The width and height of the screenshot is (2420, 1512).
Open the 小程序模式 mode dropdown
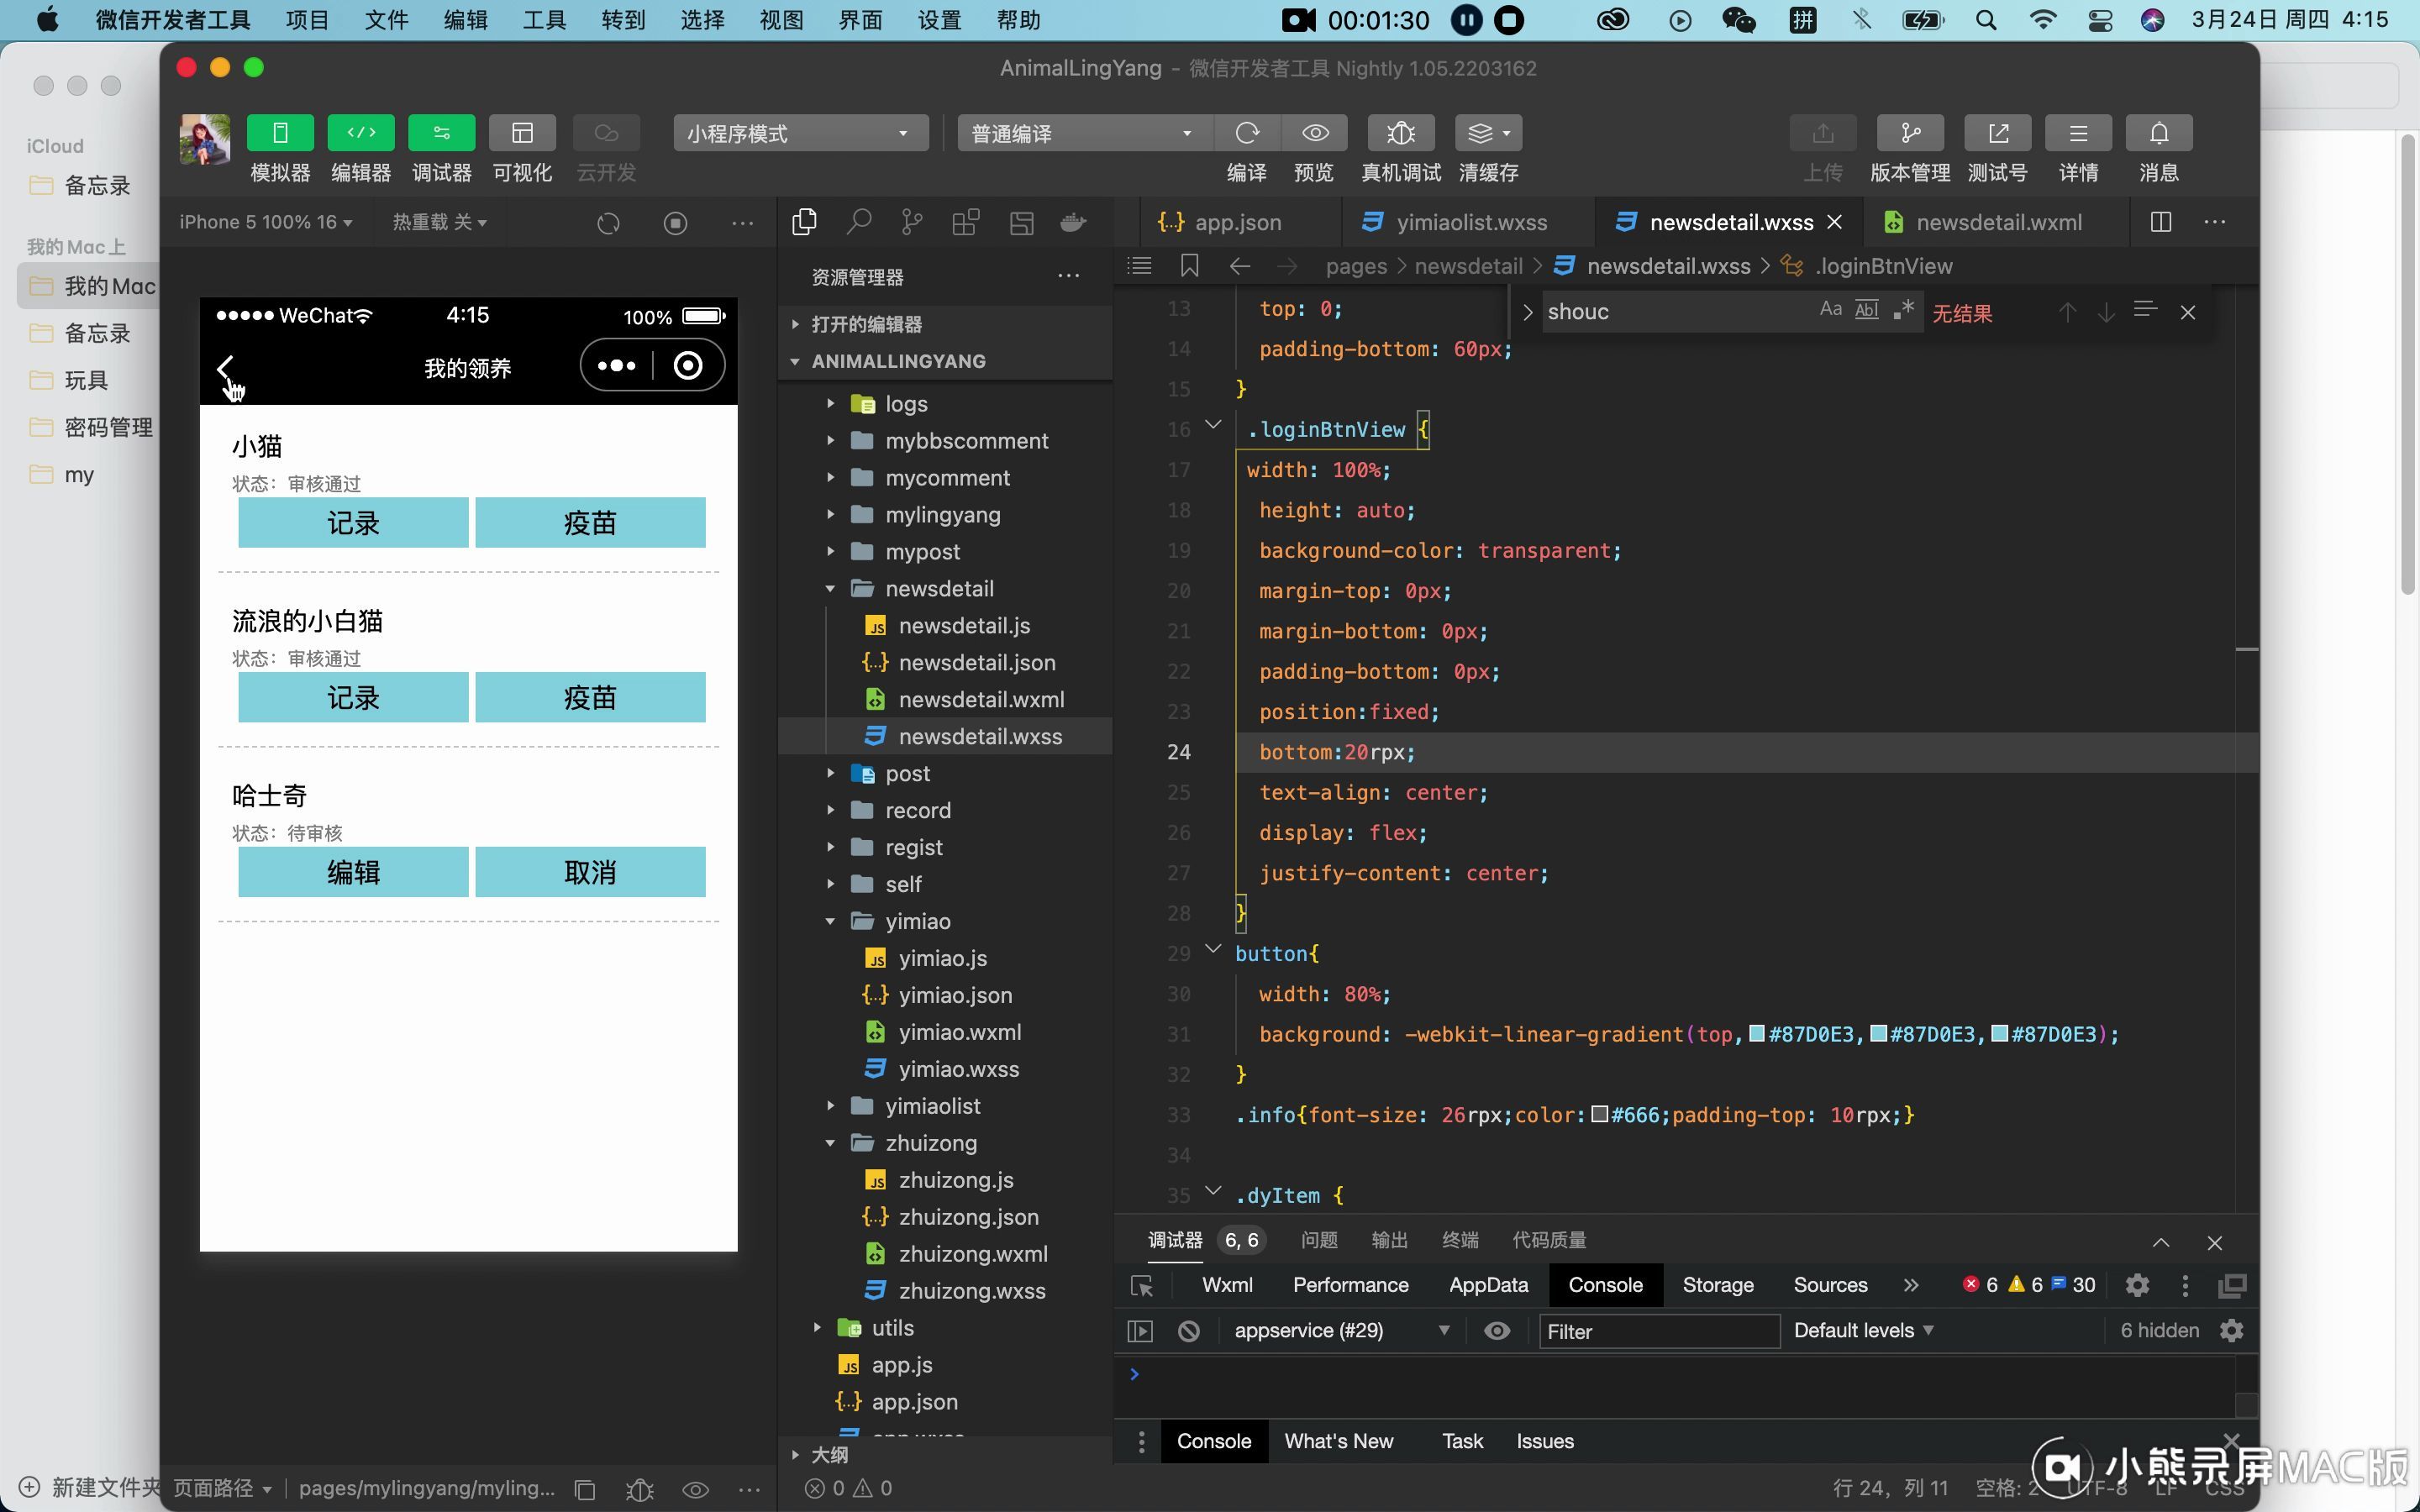click(x=798, y=133)
